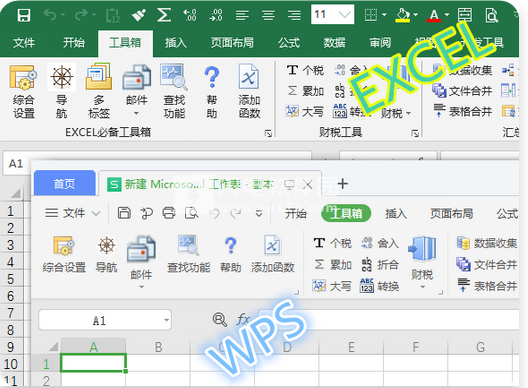Open 页面布局 tab in Excel ribbon
This screenshot has width=528, height=388.
232,43
